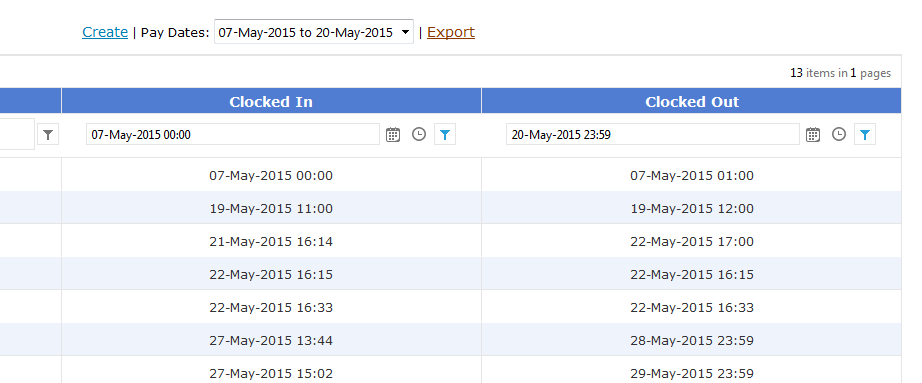Select Clocked Out cell 22-May-2015 16:33
Image resolution: width=922 pixels, height=383 pixels.
(692, 307)
